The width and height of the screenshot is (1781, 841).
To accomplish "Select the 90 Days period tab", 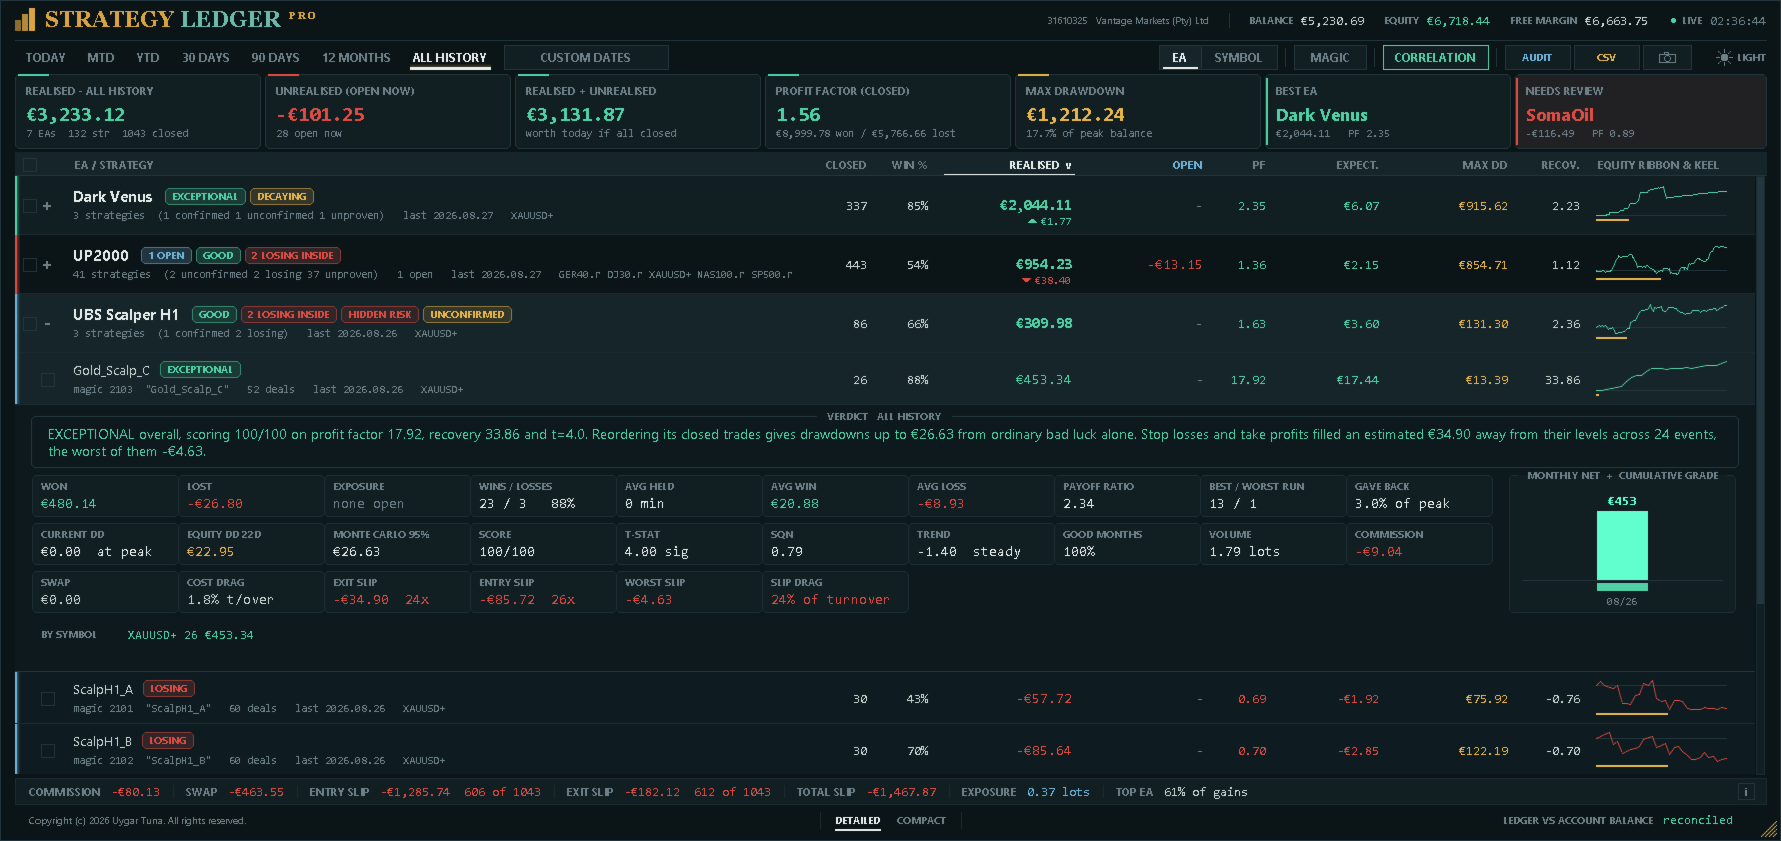I will click(x=275, y=58).
